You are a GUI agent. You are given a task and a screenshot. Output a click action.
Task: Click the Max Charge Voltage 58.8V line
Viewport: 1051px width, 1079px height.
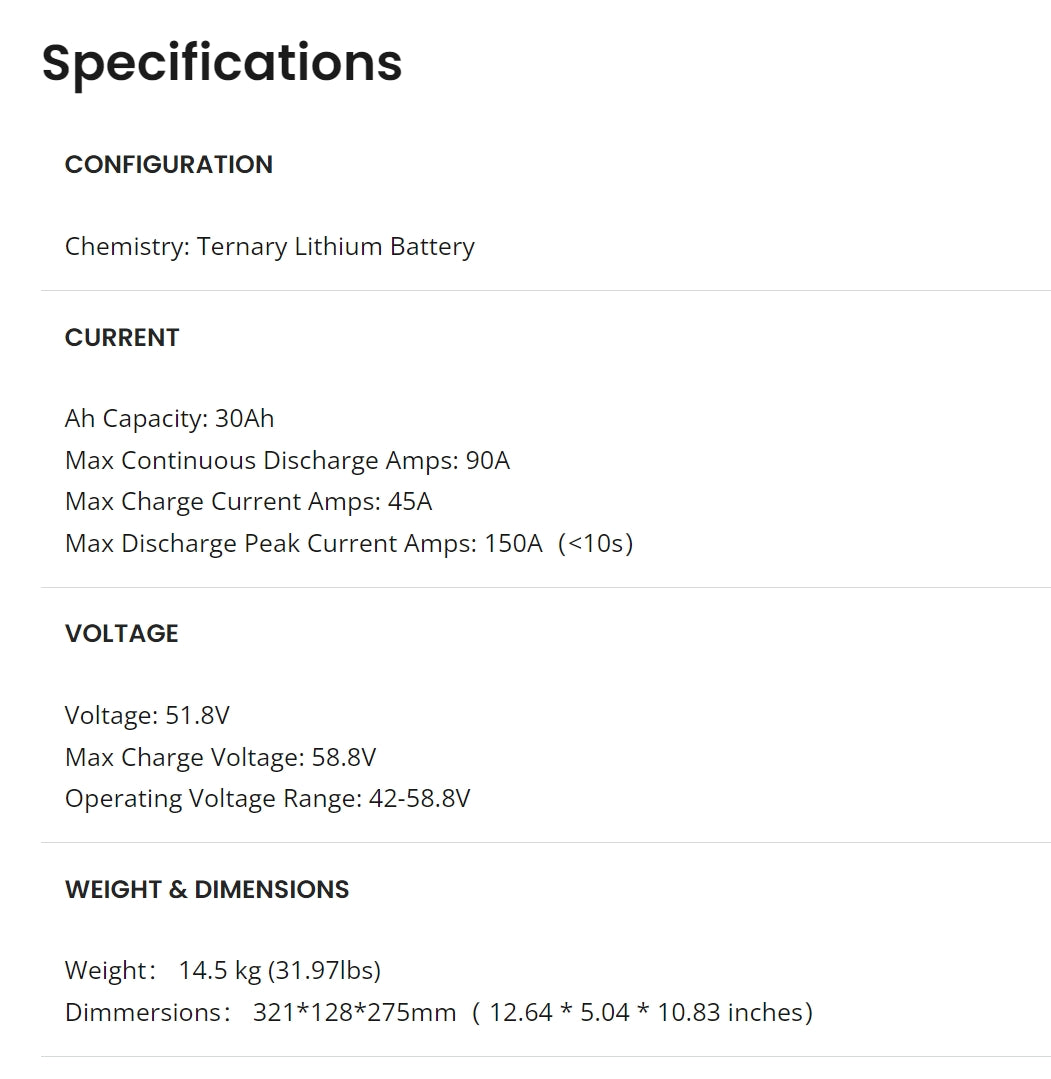tap(220, 758)
